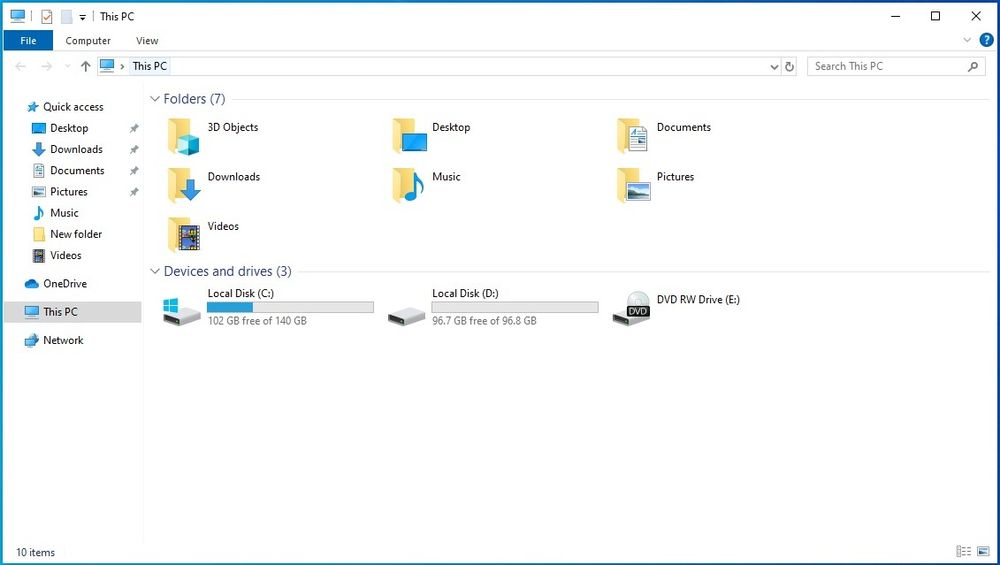The height and width of the screenshot is (565, 1000).
Task: Click address bar chevron before This PC
Action: coord(122,66)
